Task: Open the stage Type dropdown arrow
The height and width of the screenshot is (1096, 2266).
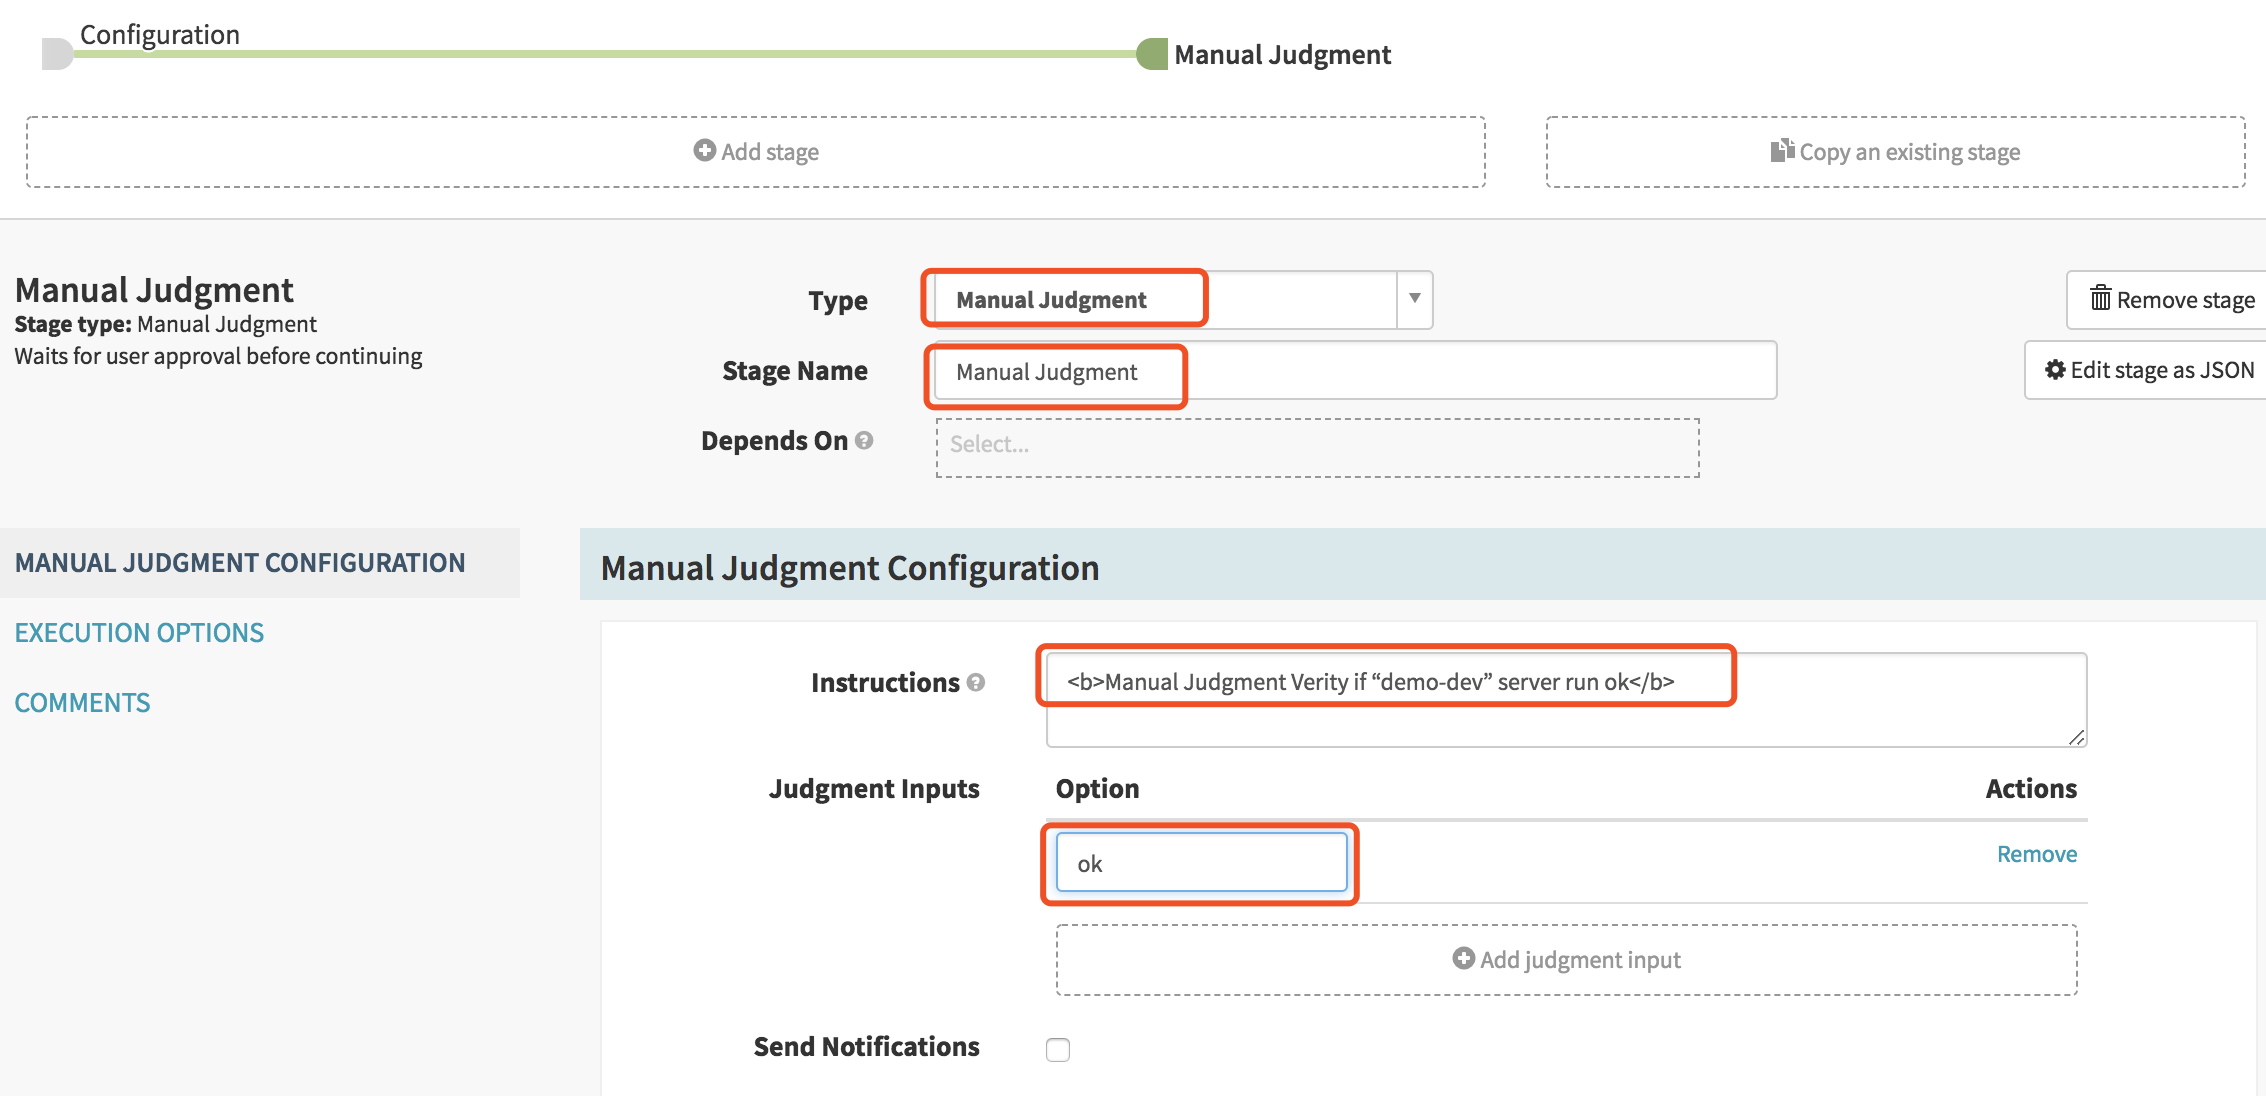Action: 1414,299
